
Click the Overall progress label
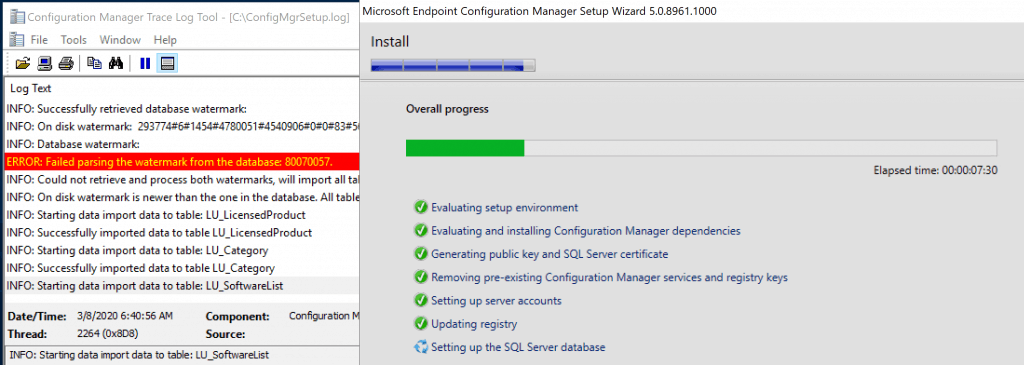click(x=447, y=109)
